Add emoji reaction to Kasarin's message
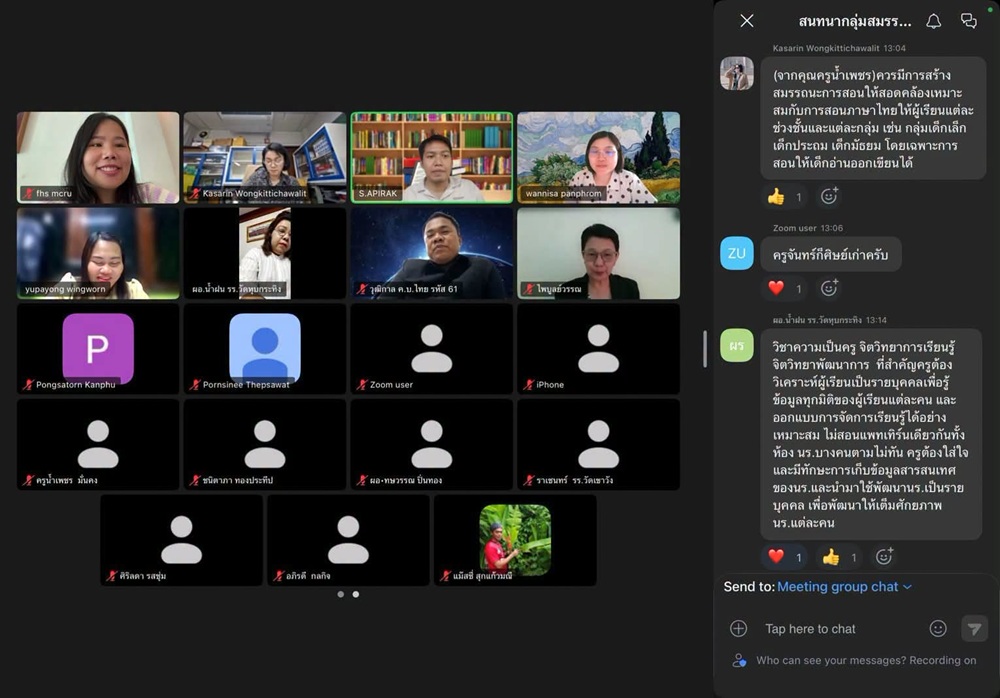Viewport: 1000px width, 698px height. point(829,196)
